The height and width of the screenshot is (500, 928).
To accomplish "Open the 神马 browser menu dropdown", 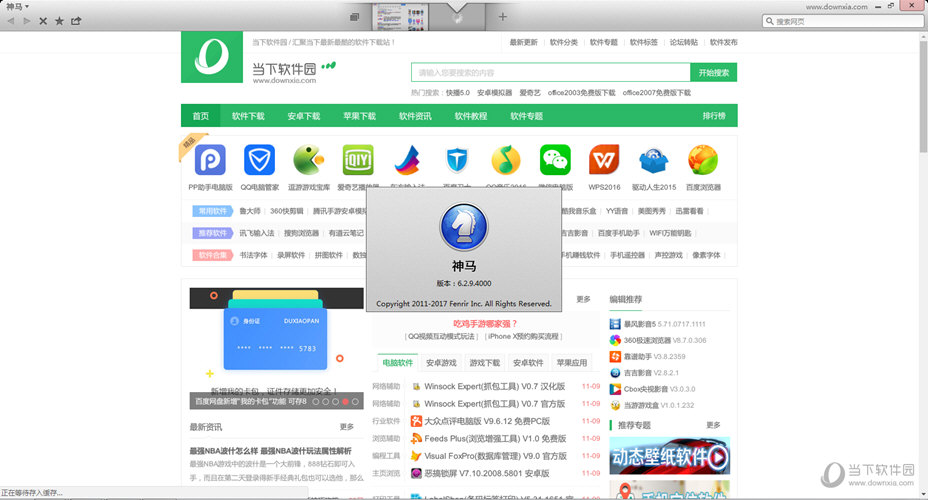I will (17, 7).
